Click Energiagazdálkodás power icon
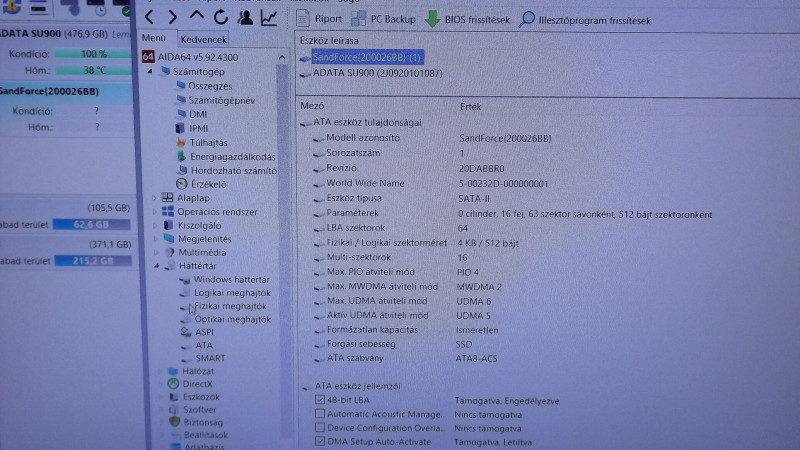800x450 pixels. [x=182, y=156]
